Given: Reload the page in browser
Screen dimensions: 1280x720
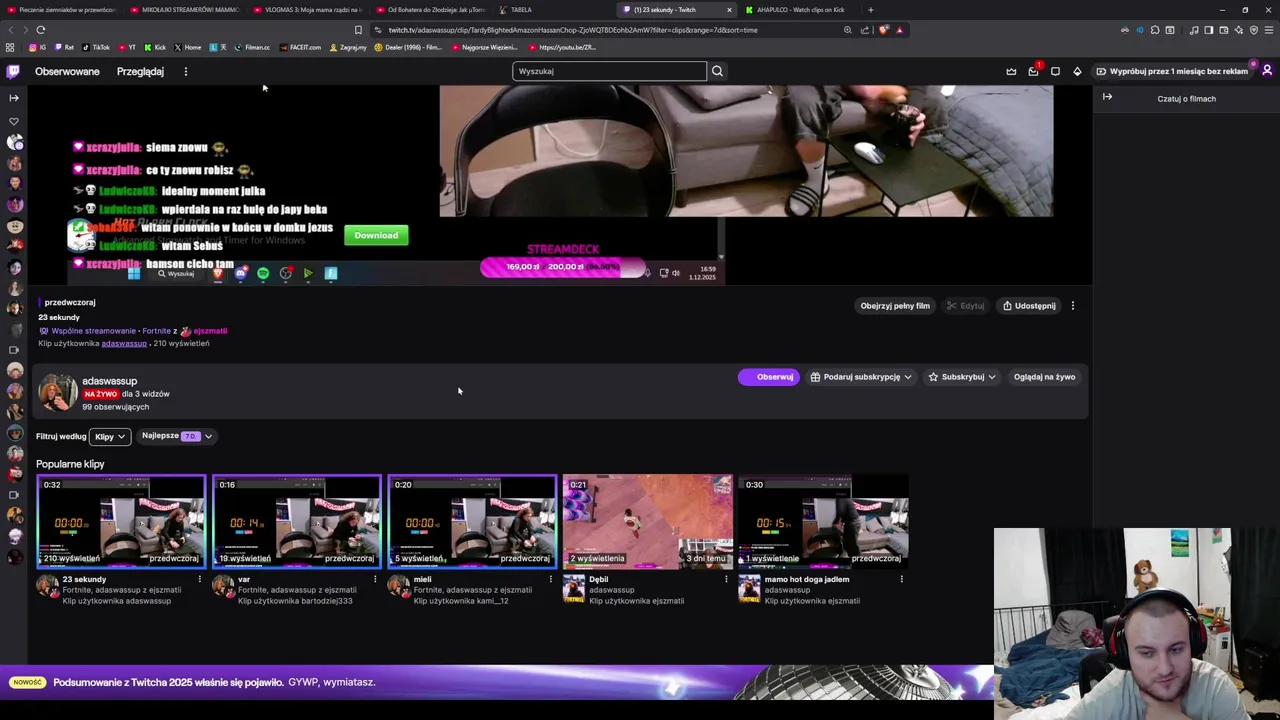Looking at the screenshot, I should (x=40, y=30).
